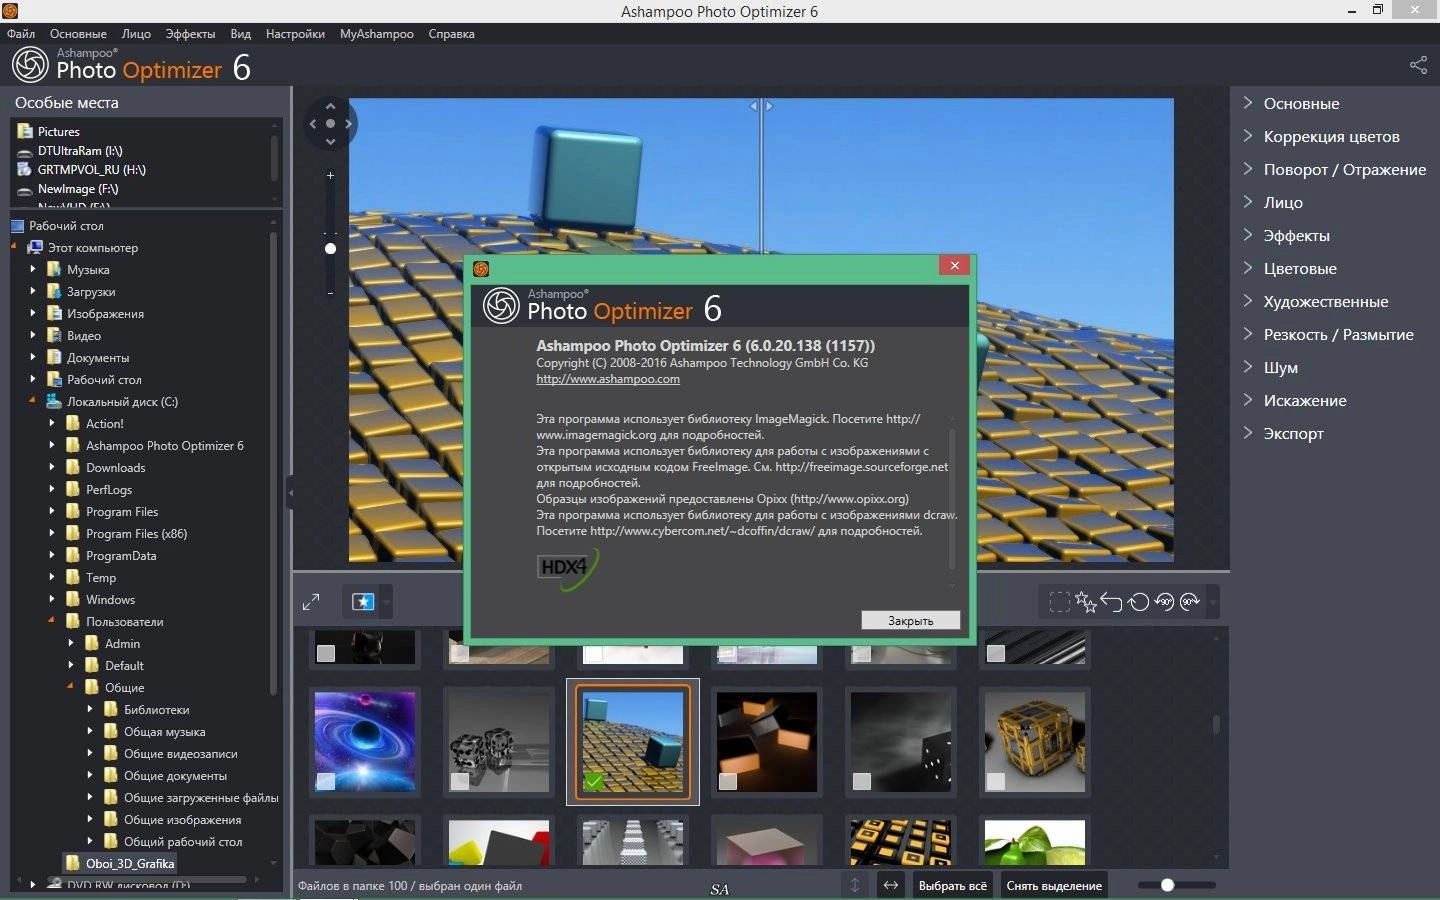Open the Справка menu
The width and height of the screenshot is (1440, 900).
[x=451, y=34]
